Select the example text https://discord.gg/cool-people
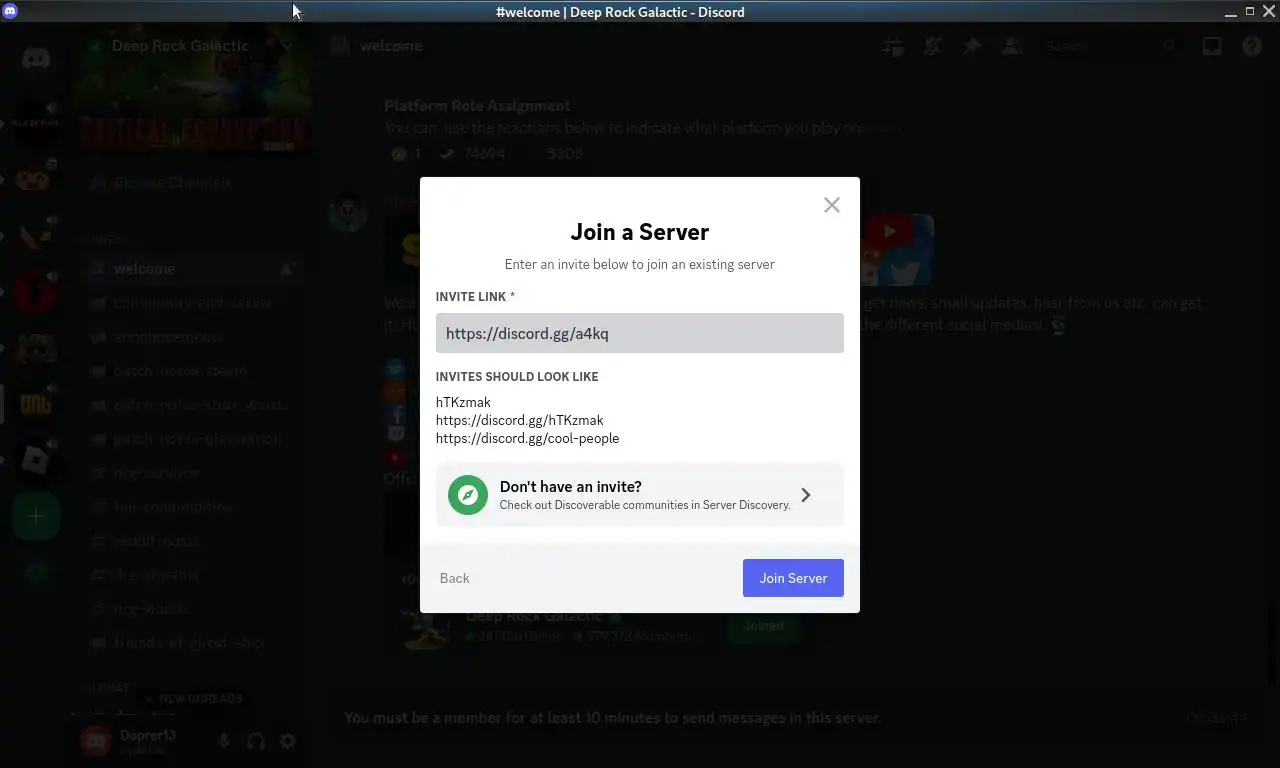Image resolution: width=1280 pixels, height=768 pixels. (527, 438)
